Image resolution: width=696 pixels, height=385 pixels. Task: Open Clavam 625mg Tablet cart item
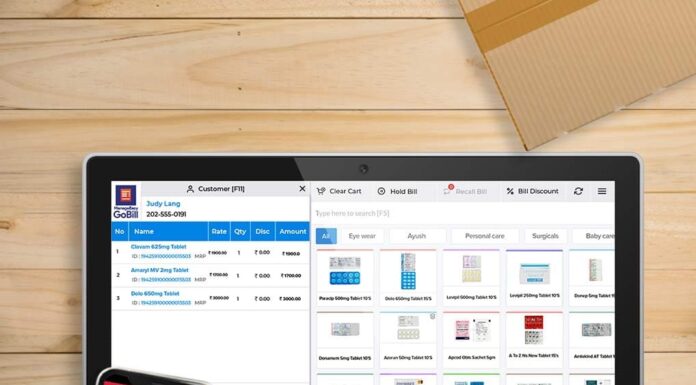coord(158,246)
